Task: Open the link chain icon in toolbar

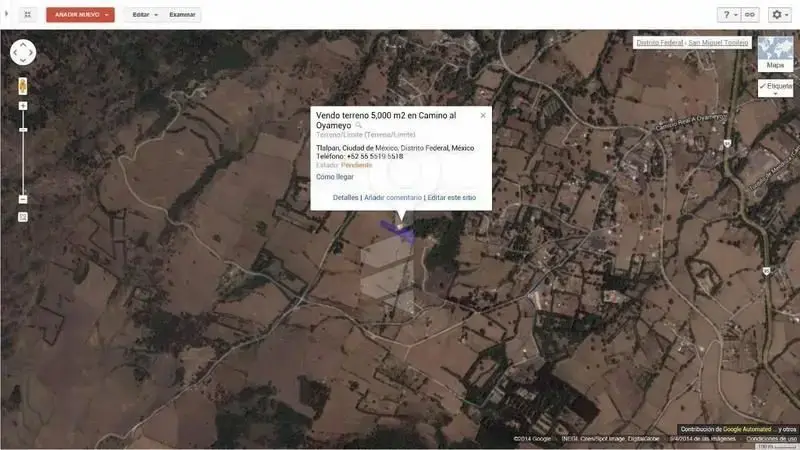Action: click(x=750, y=15)
